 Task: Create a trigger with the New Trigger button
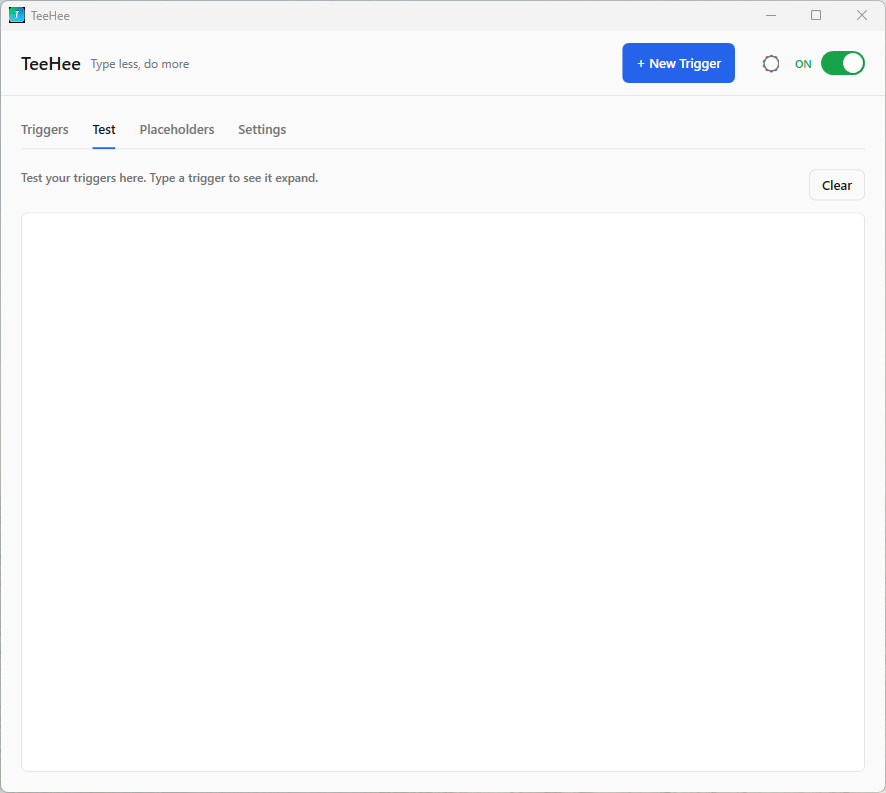(x=678, y=62)
